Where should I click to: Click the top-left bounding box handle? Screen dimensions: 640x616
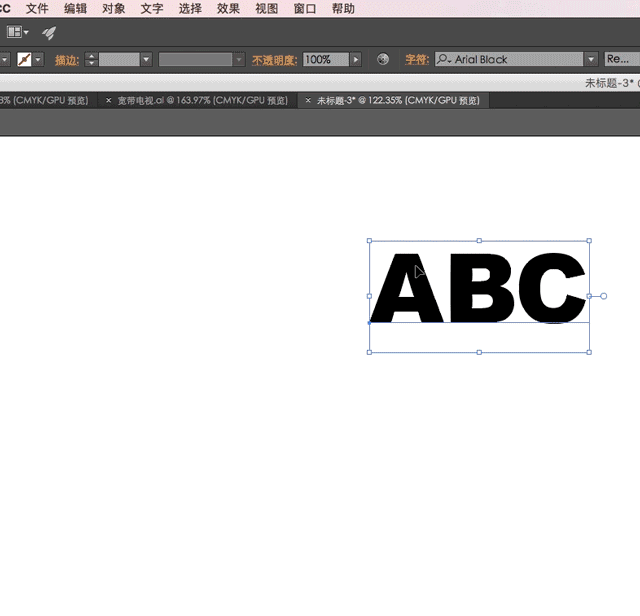tap(369, 241)
